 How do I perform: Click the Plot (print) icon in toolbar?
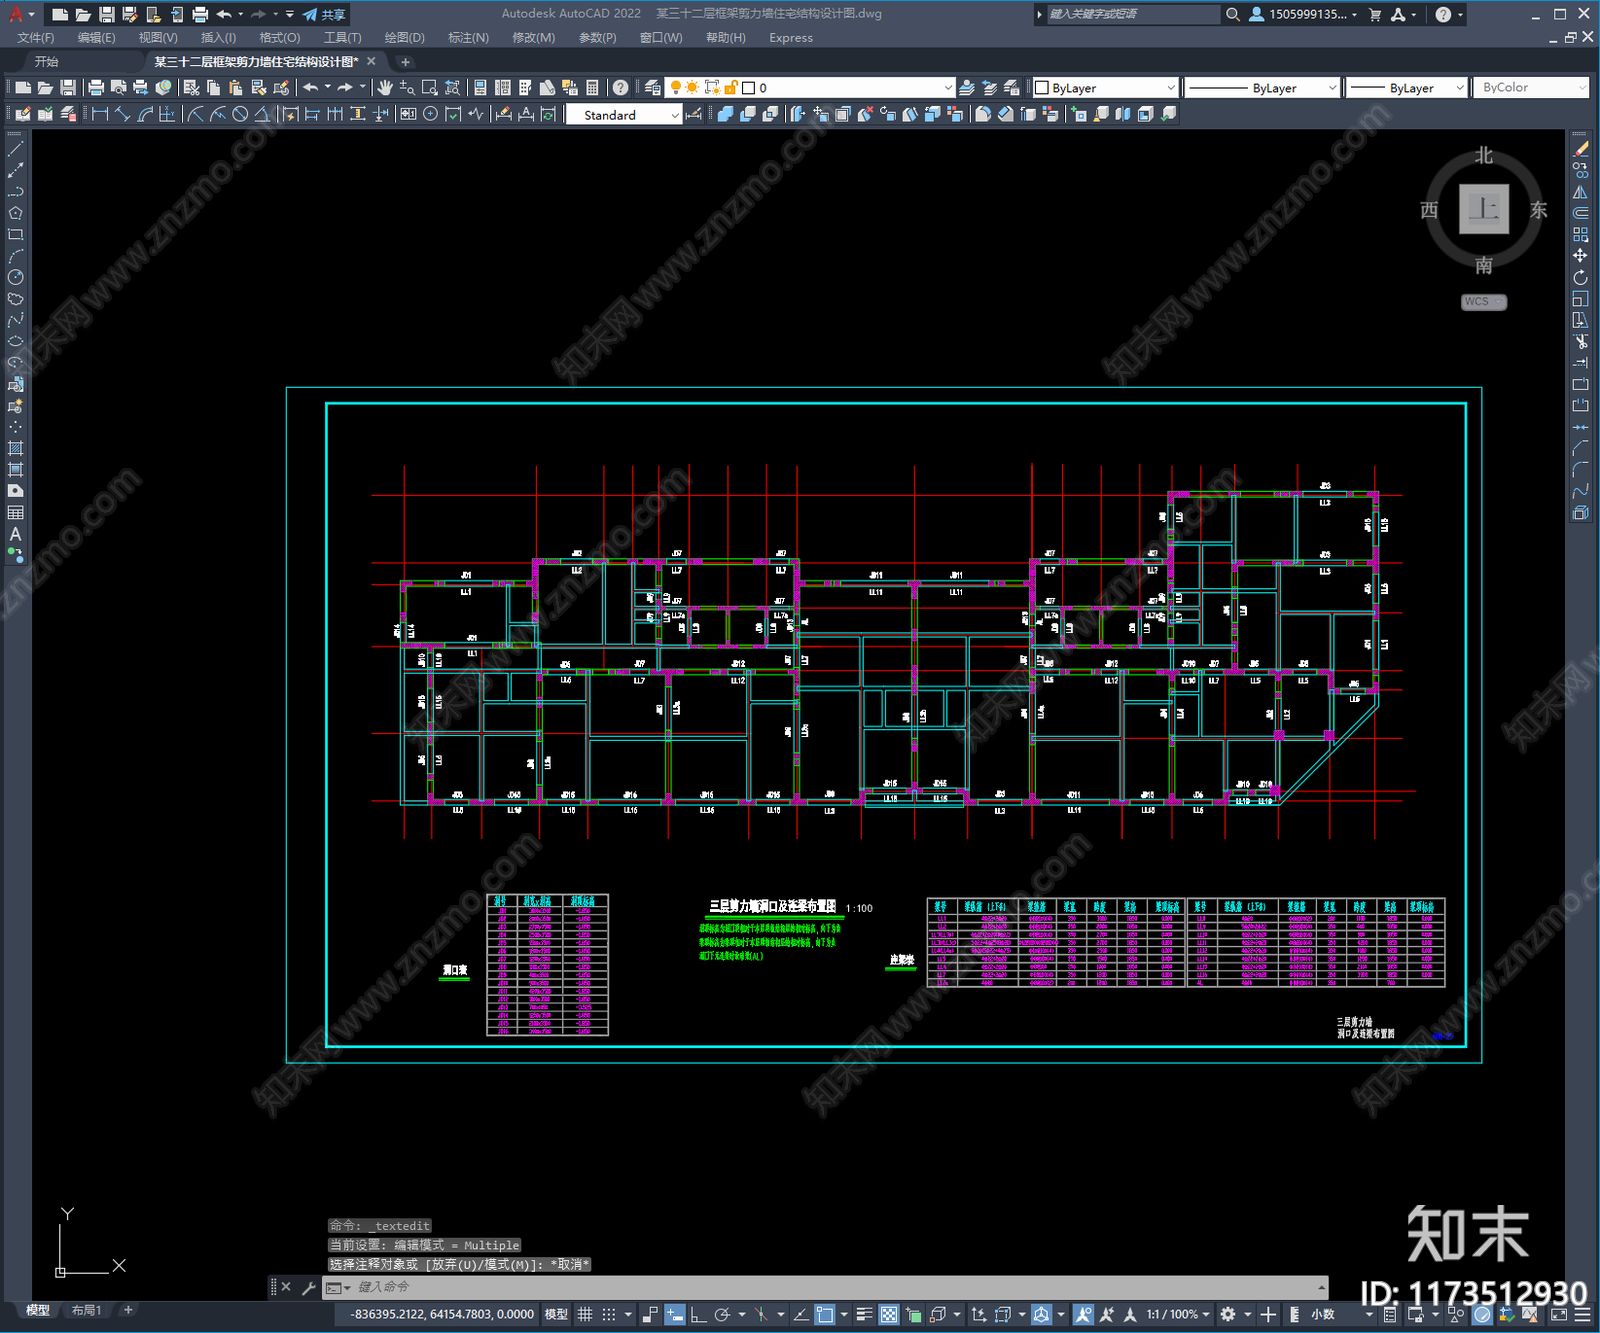coord(97,88)
